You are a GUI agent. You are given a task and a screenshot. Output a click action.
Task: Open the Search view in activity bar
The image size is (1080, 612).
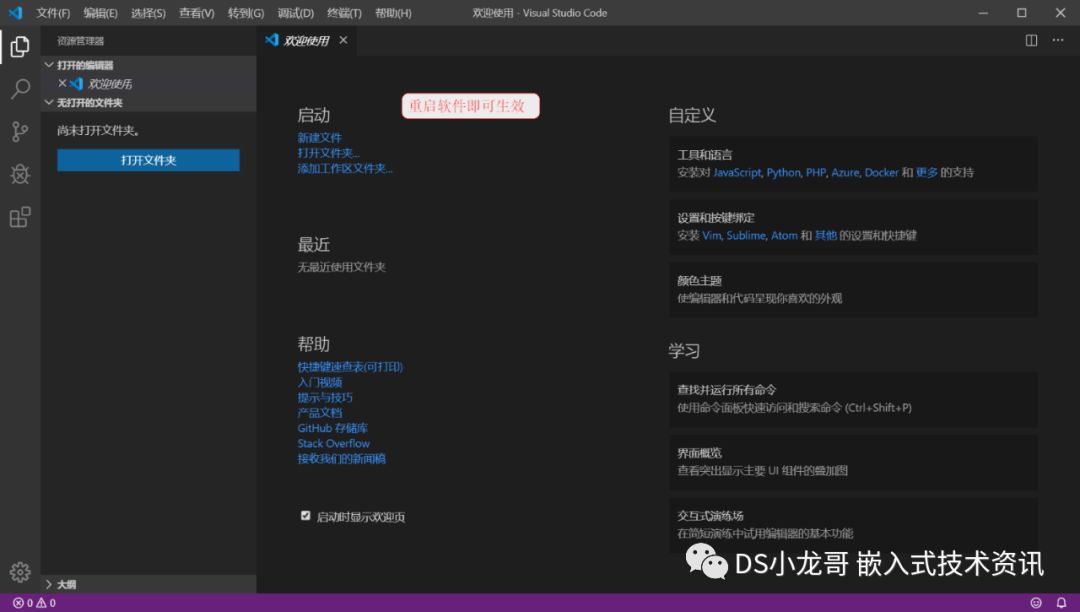point(20,89)
